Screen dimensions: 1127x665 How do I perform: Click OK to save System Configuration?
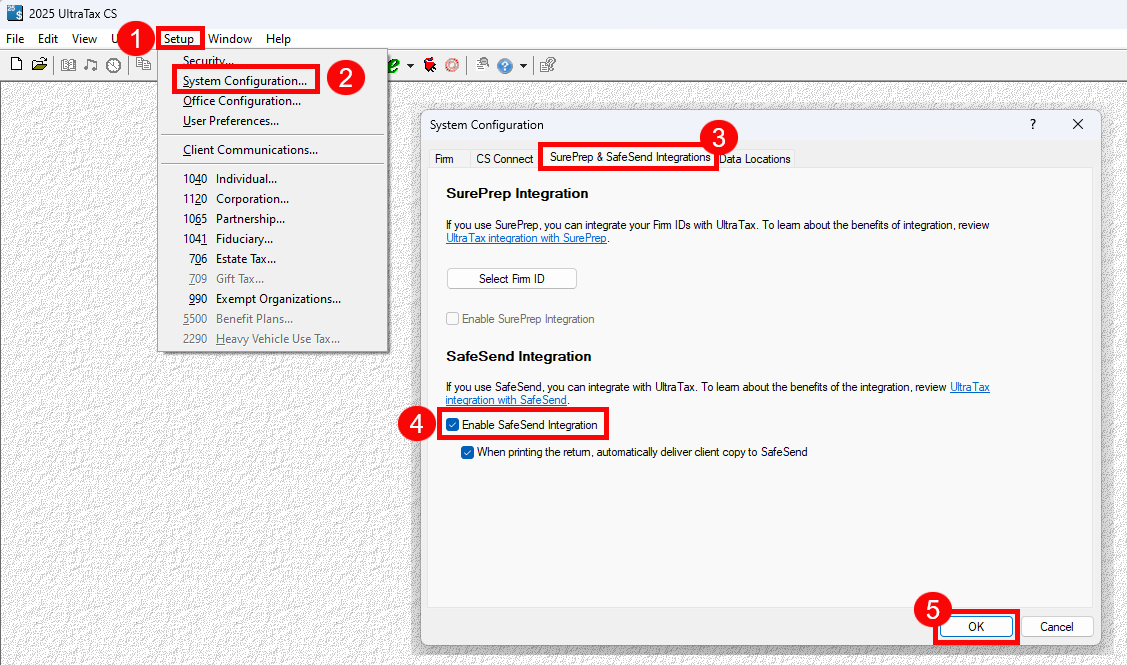[976, 626]
